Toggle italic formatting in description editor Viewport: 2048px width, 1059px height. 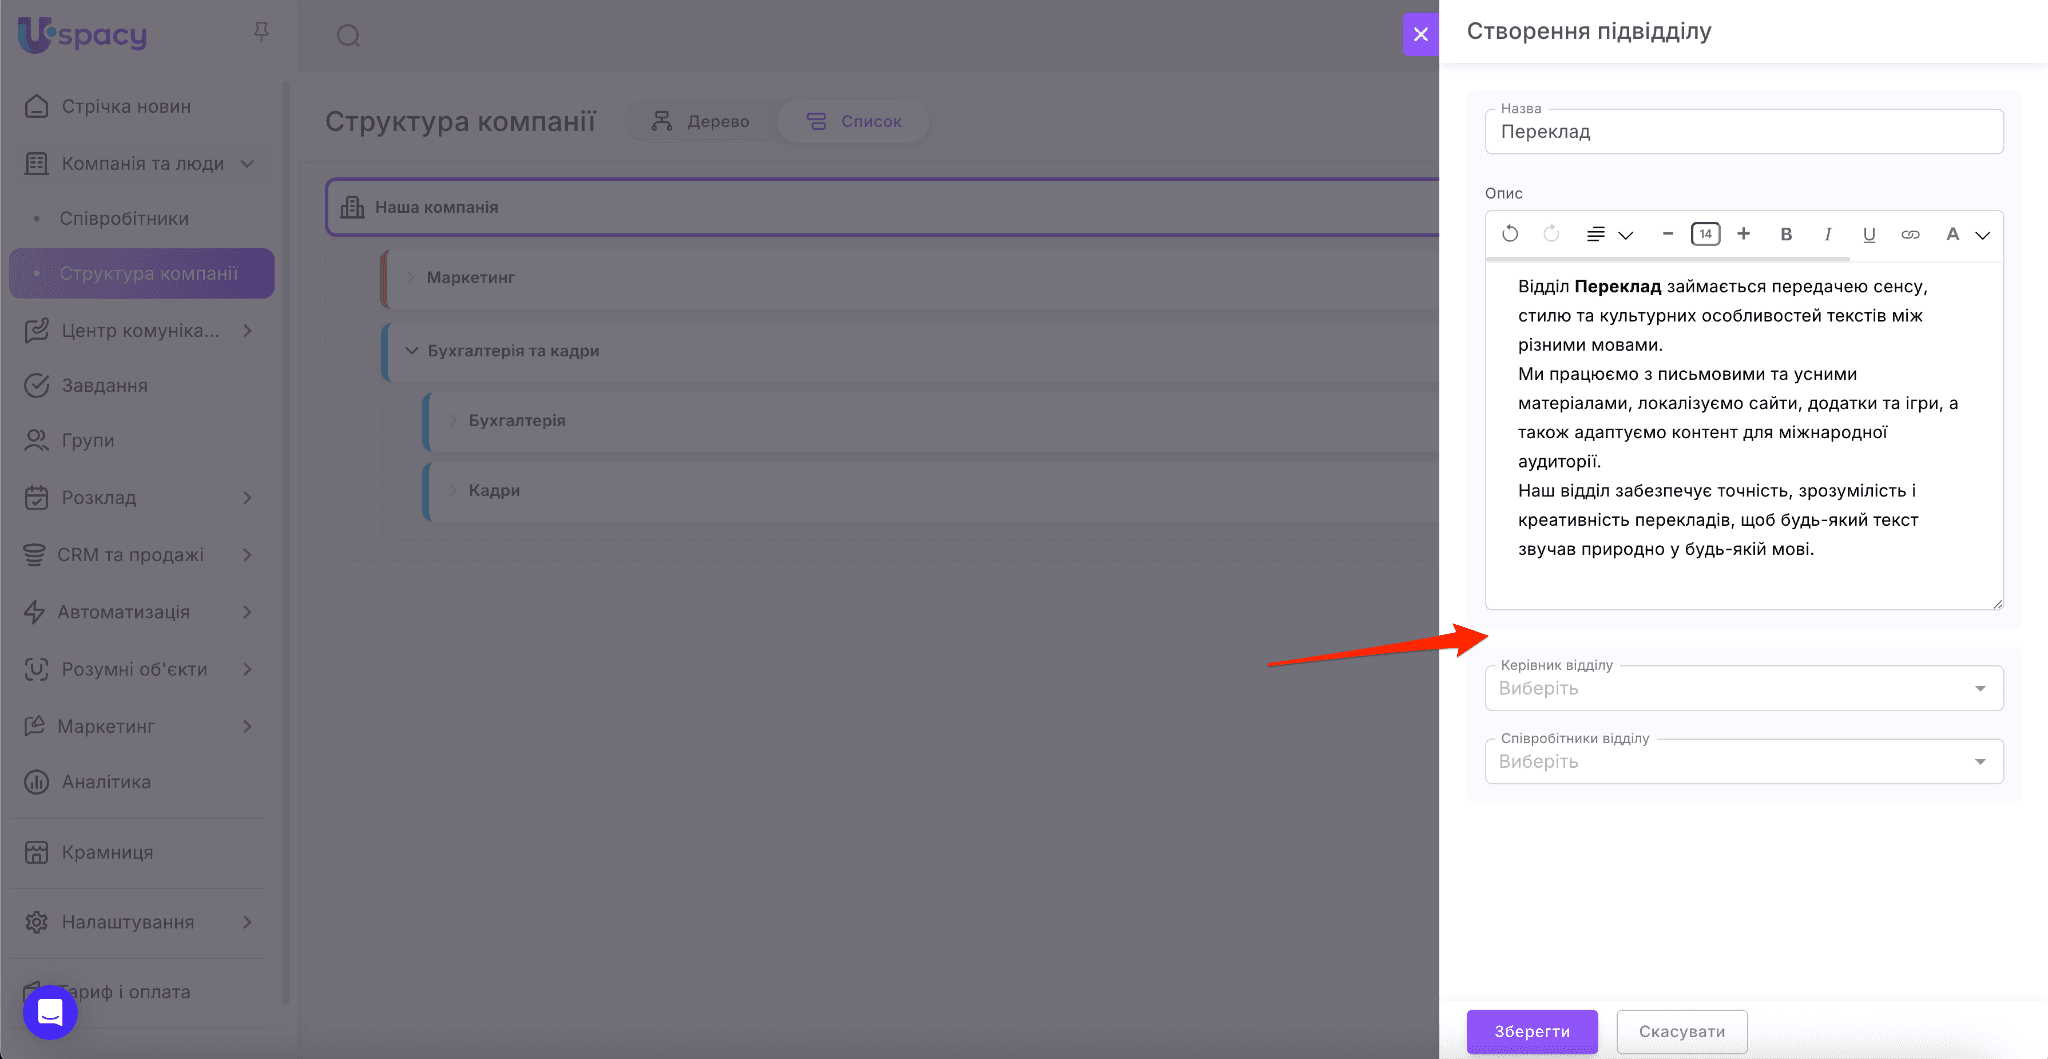pos(1827,234)
